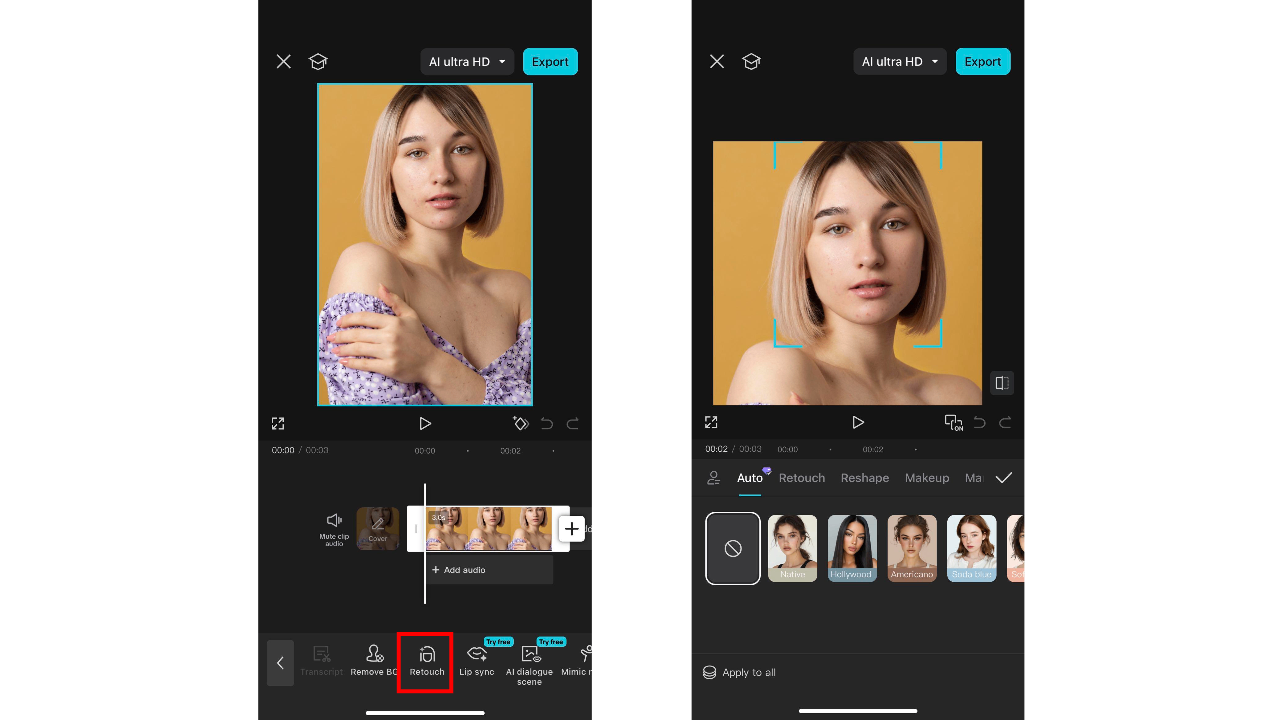Toggle the before/after comparison view on the preview
The image size is (1280, 720).
1001,382
